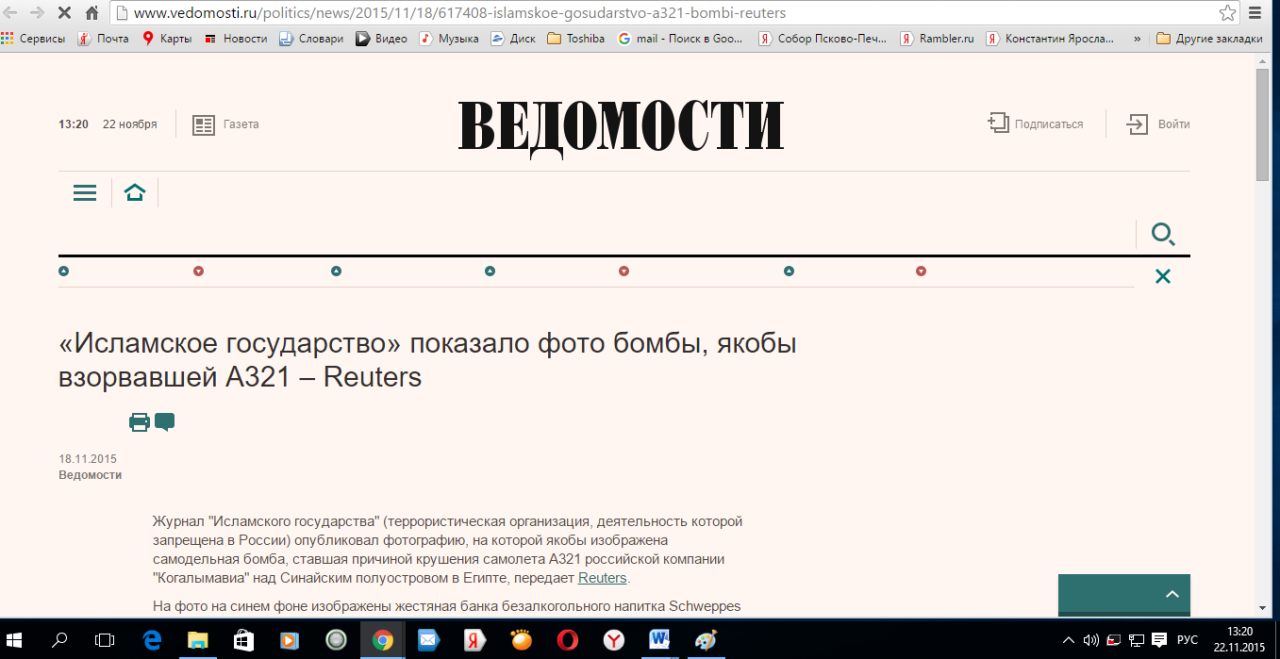Screen dimensions: 1280x659
Task: Switch to Microsoft Word taskbar icon
Action: click(x=660, y=640)
